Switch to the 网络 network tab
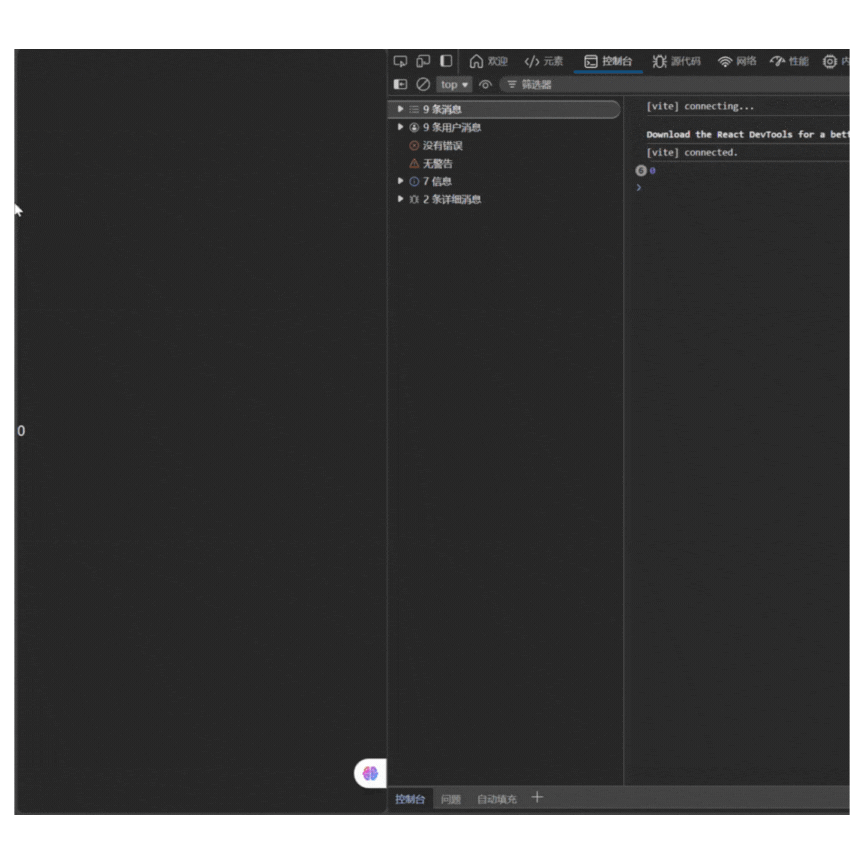Viewport: 864px width, 864px height. (737, 61)
